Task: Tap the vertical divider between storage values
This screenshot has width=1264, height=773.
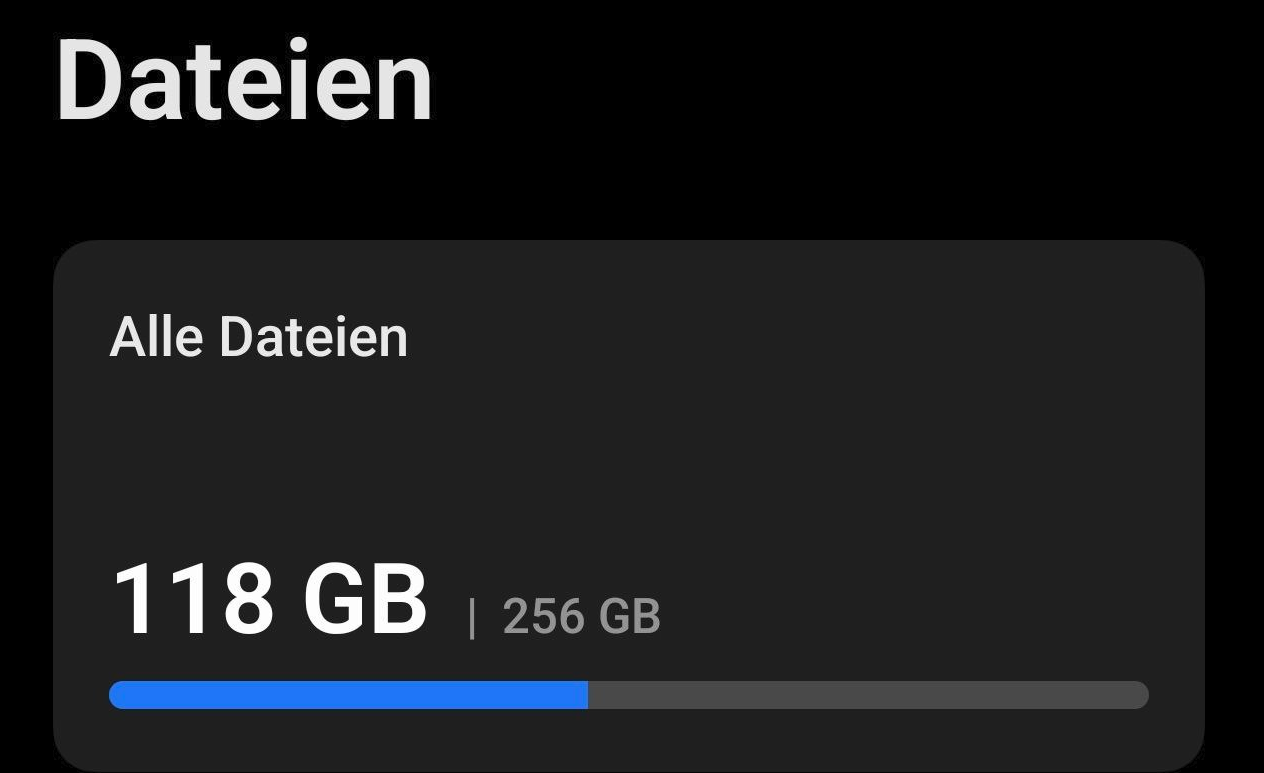Action: (x=472, y=618)
